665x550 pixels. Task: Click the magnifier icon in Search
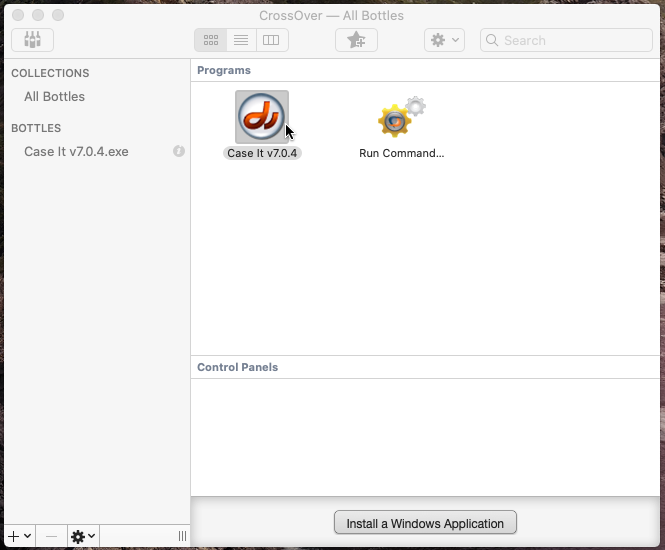tap(492, 40)
